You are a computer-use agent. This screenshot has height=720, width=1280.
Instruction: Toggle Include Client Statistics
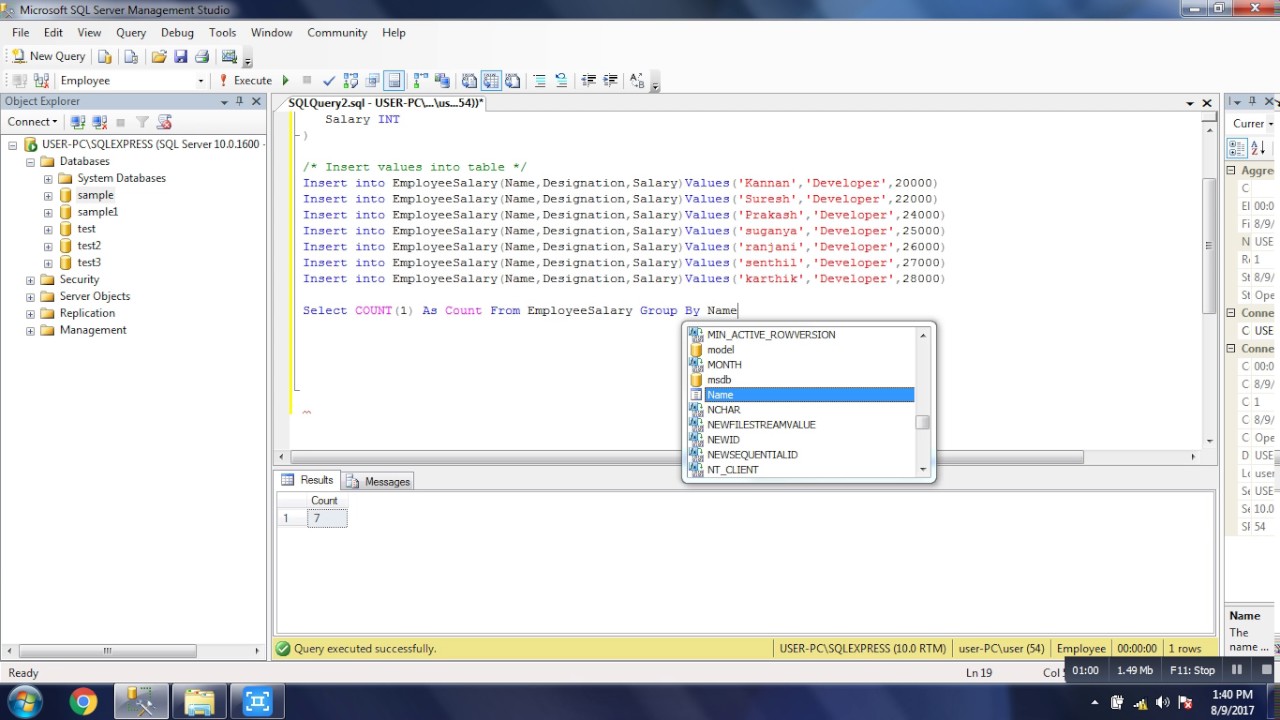click(x=442, y=80)
